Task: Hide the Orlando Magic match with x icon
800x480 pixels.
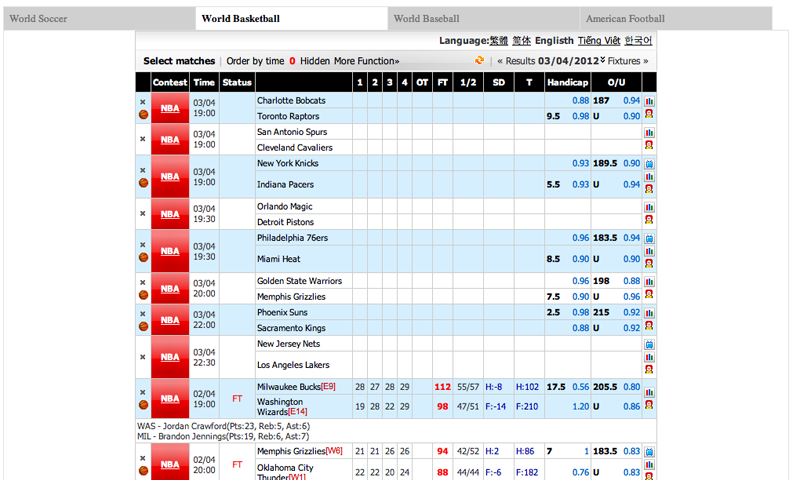Action: 143,213
